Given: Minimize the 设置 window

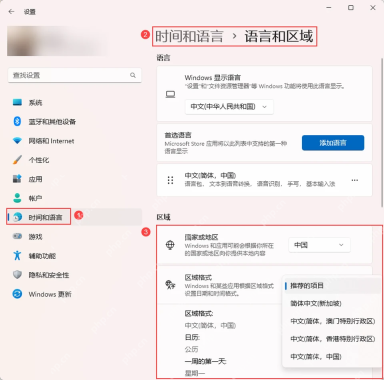Looking at the screenshot, I should (329, 7).
